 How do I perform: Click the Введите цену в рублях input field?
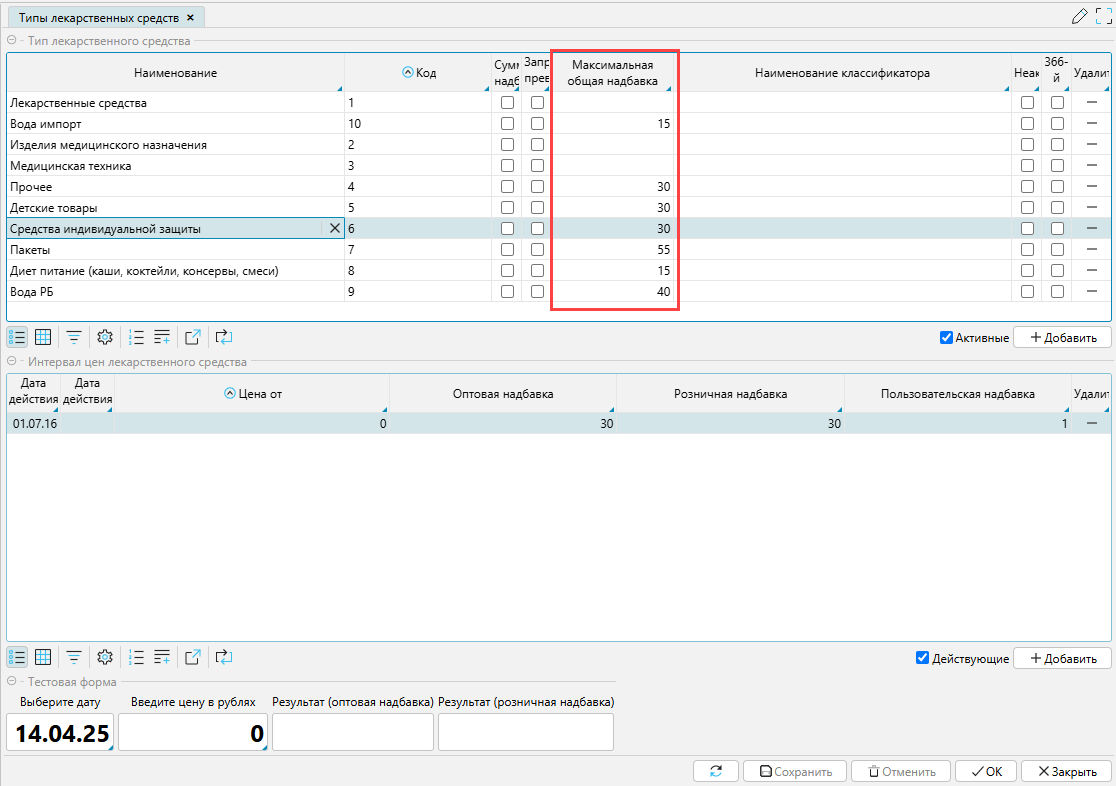(193, 733)
